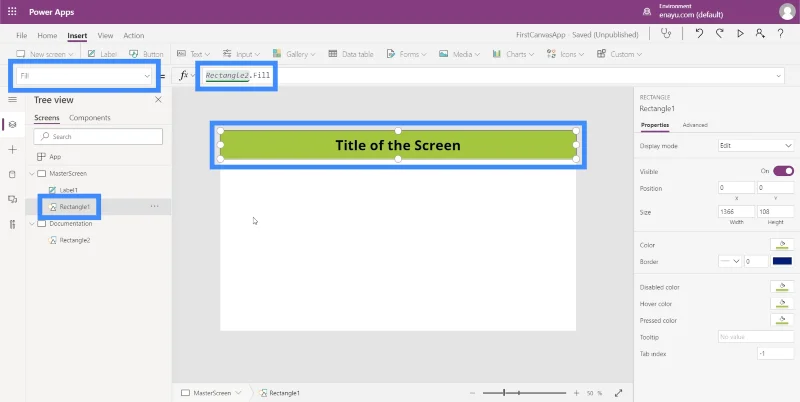Open MasterScreen breadcrumb in status bar
The image size is (800, 402).
pos(211,393)
